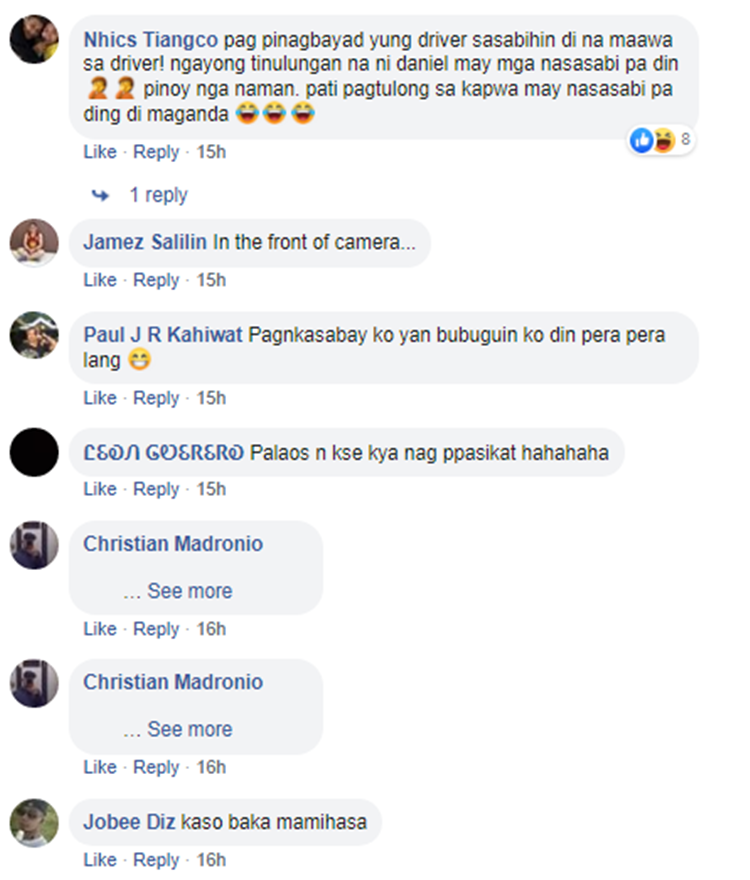Like Jamez Salilin's comment
Viewport: 750px width, 880px height.
tap(100, 279)
